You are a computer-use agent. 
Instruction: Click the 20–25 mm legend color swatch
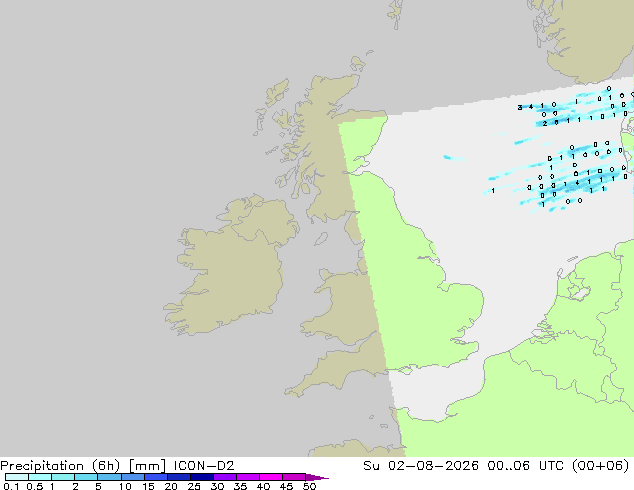click(x=179, y=477)
